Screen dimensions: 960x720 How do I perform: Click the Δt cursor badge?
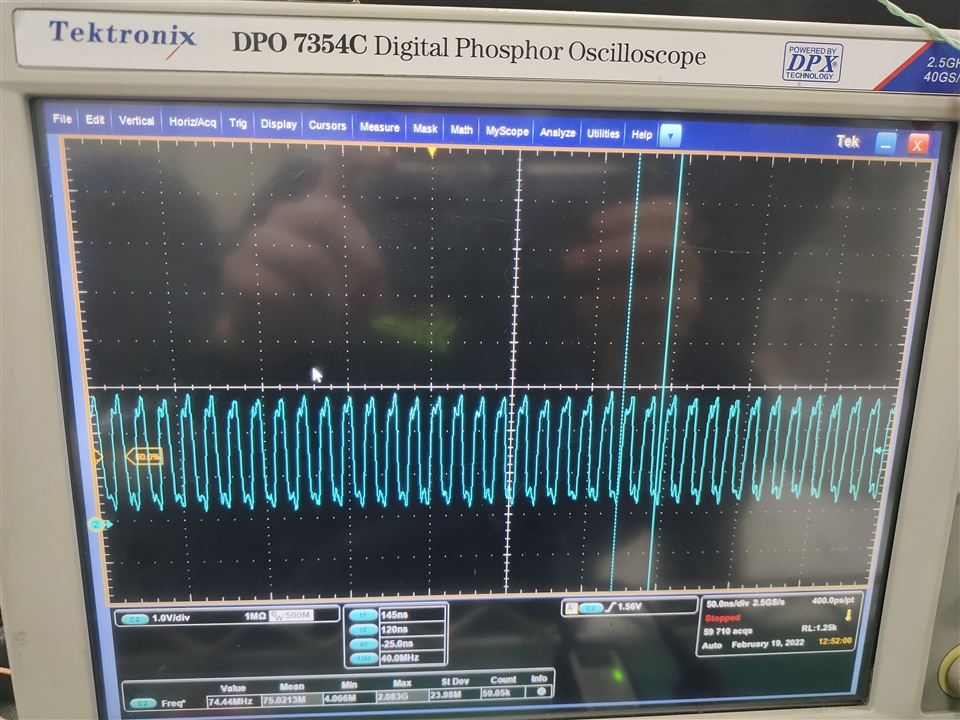point(363,645)
